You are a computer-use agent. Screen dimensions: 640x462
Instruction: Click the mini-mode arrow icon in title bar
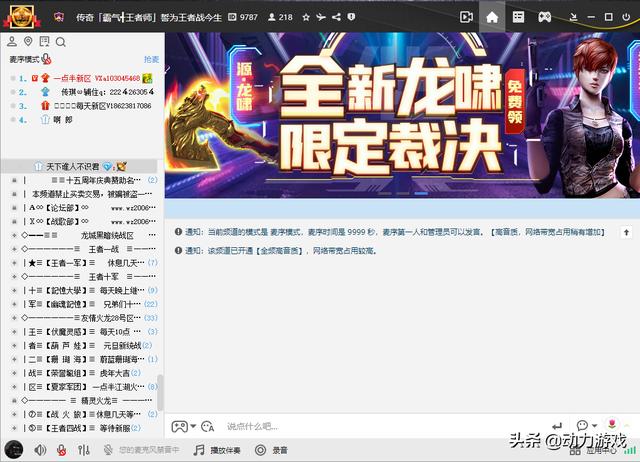[x=573, y=17]
